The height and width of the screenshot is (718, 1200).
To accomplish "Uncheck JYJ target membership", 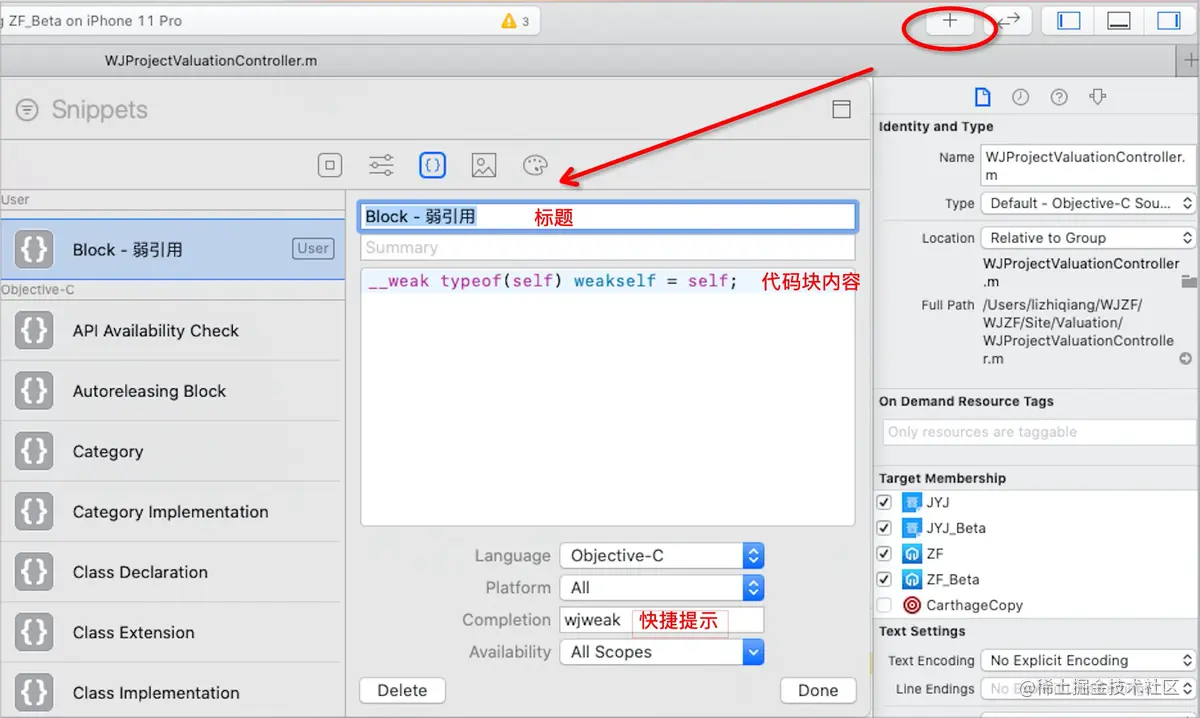I will (884, 502).
